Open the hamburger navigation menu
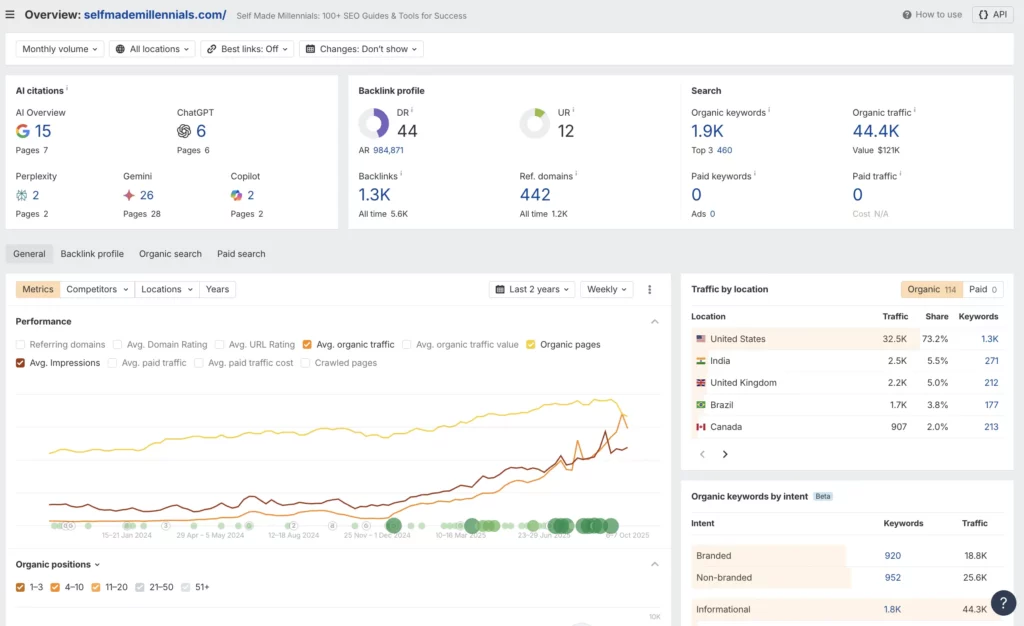 (x=12, y=15)
